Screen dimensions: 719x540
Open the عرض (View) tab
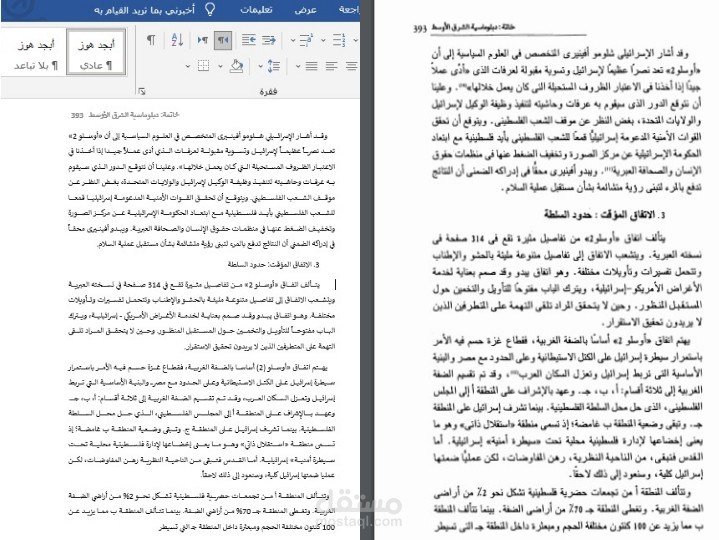pyautogui.click(x=305, y=10)
